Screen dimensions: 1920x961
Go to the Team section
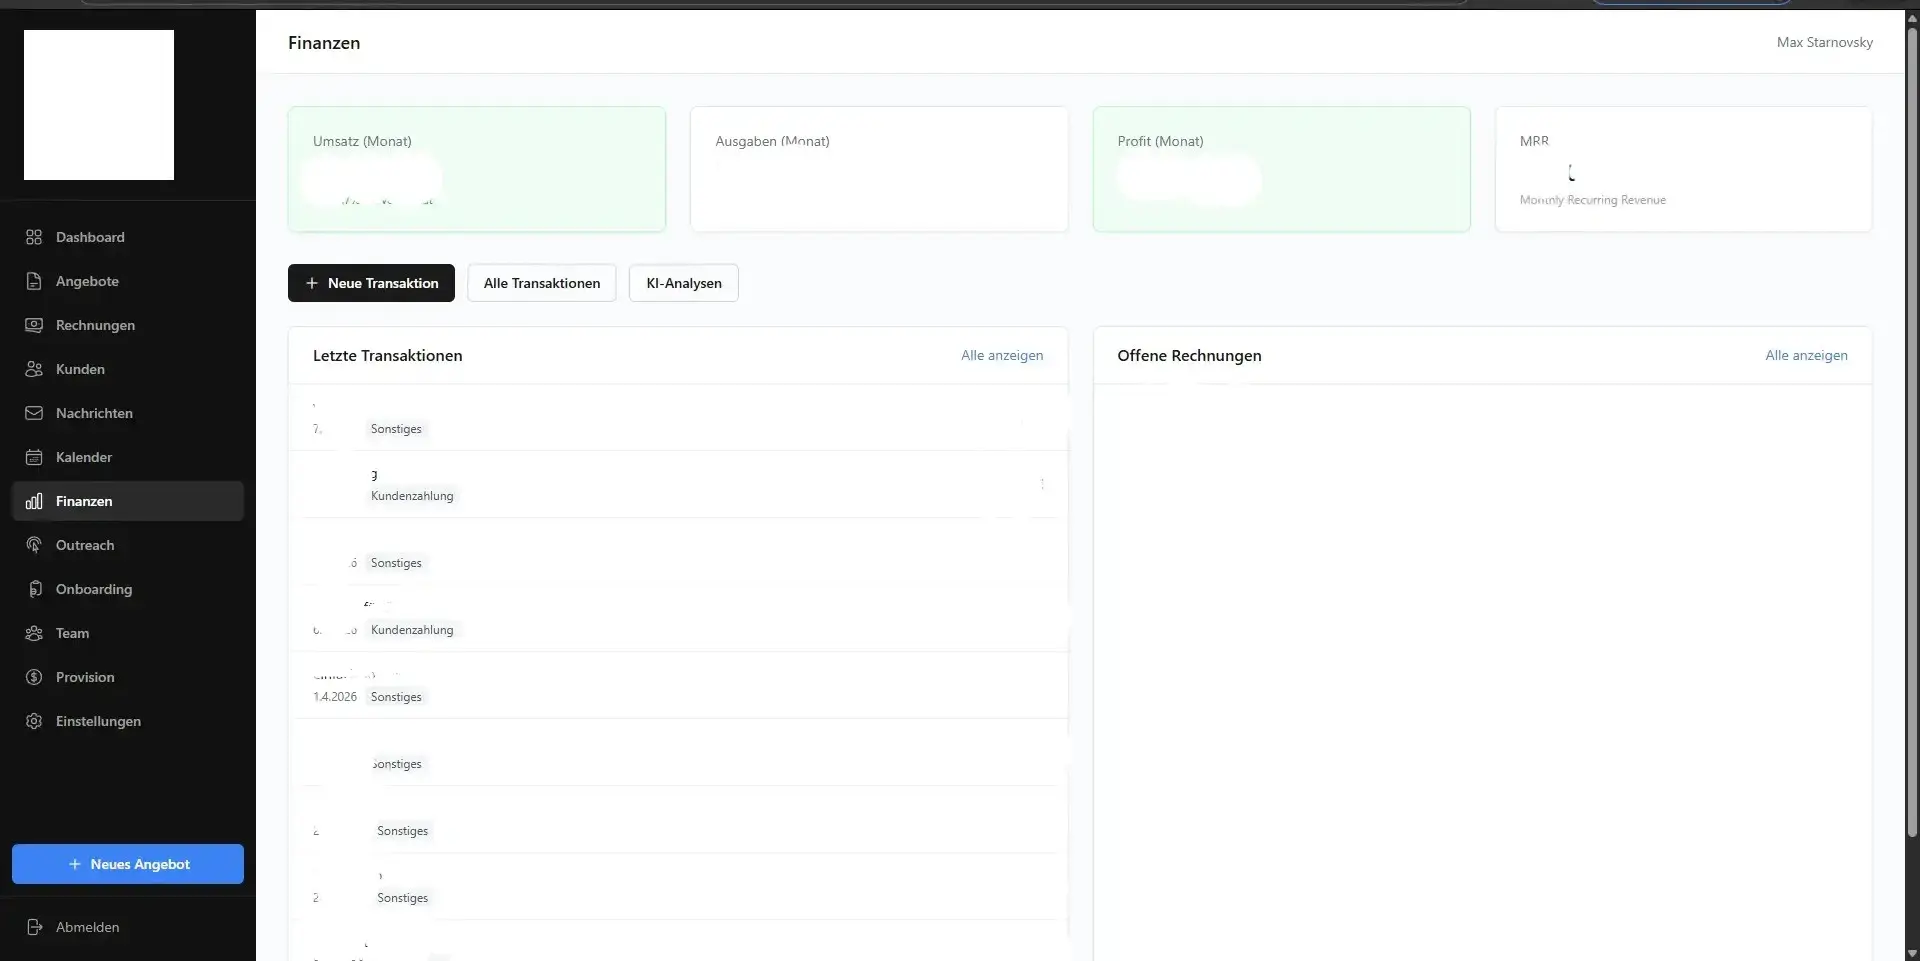pos(72,633)
